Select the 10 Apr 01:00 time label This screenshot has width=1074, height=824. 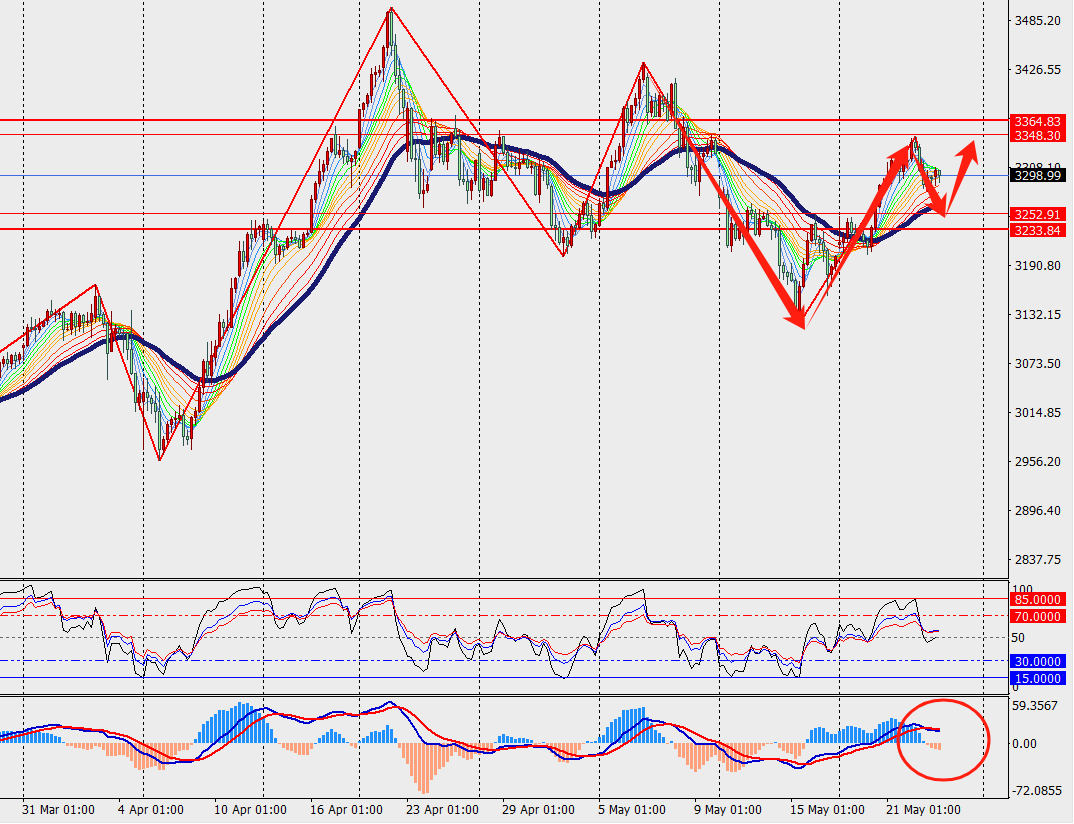coord(250,809)
